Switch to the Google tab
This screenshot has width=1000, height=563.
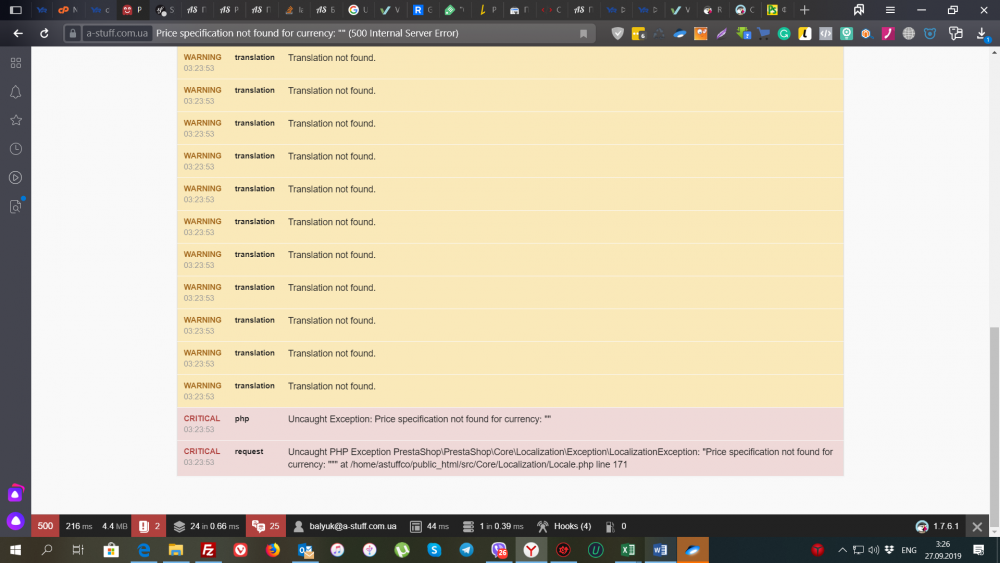click(x=358, y=10)
